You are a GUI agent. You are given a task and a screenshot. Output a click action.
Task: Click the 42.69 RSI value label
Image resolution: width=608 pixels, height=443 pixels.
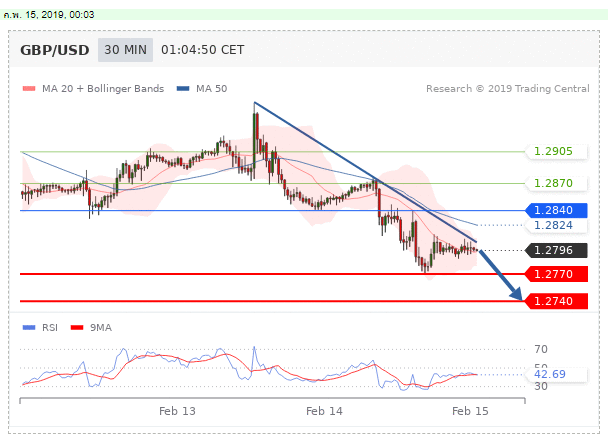pos(556,374)
